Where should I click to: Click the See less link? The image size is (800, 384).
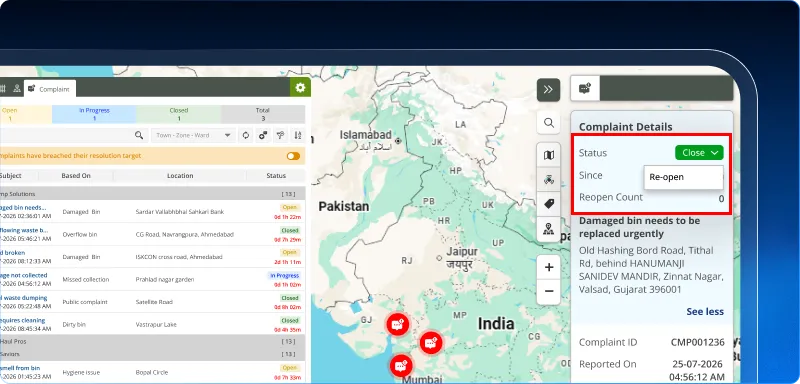click(x=705, y=312)
